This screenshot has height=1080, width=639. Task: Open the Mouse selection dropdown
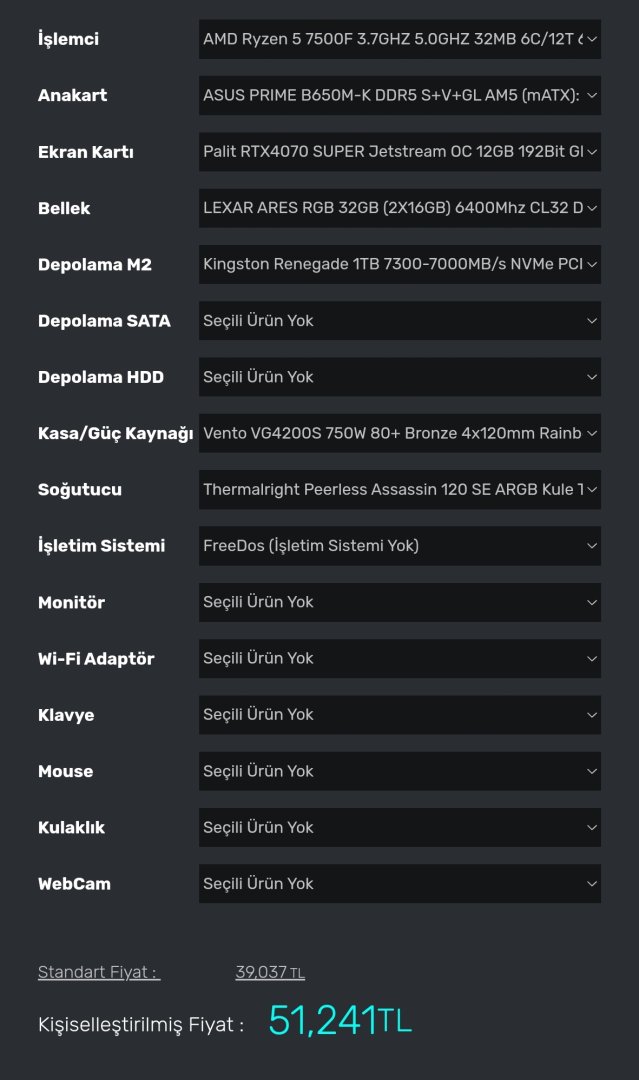pyautogui.click(x=400, y=771)
